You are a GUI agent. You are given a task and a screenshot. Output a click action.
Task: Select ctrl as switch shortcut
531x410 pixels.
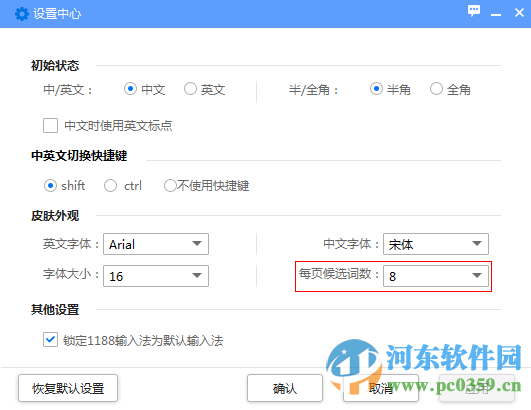point(110,186)
